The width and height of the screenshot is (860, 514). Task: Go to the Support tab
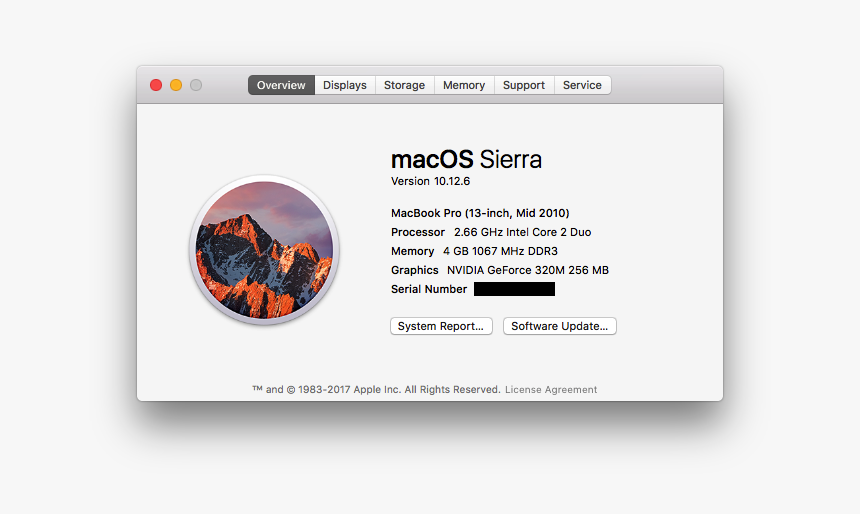(x=524, y=85)
